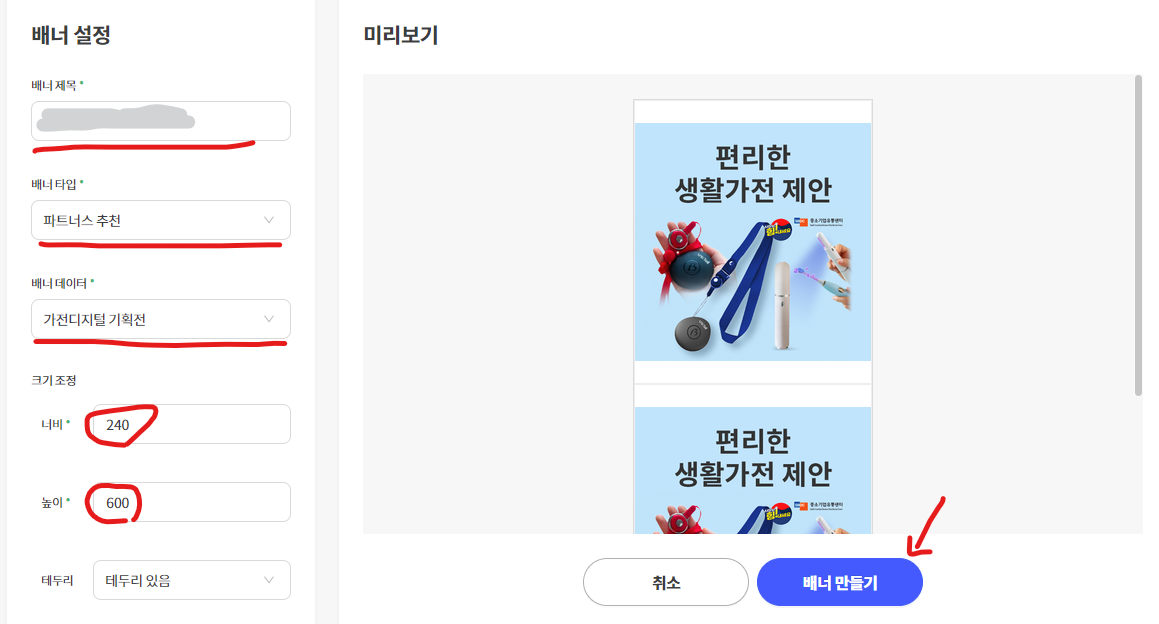Select the 너비 width field showing 240
Image resolution: width=1159 pixels, height=624 pixels.
[x=188, y=423]
